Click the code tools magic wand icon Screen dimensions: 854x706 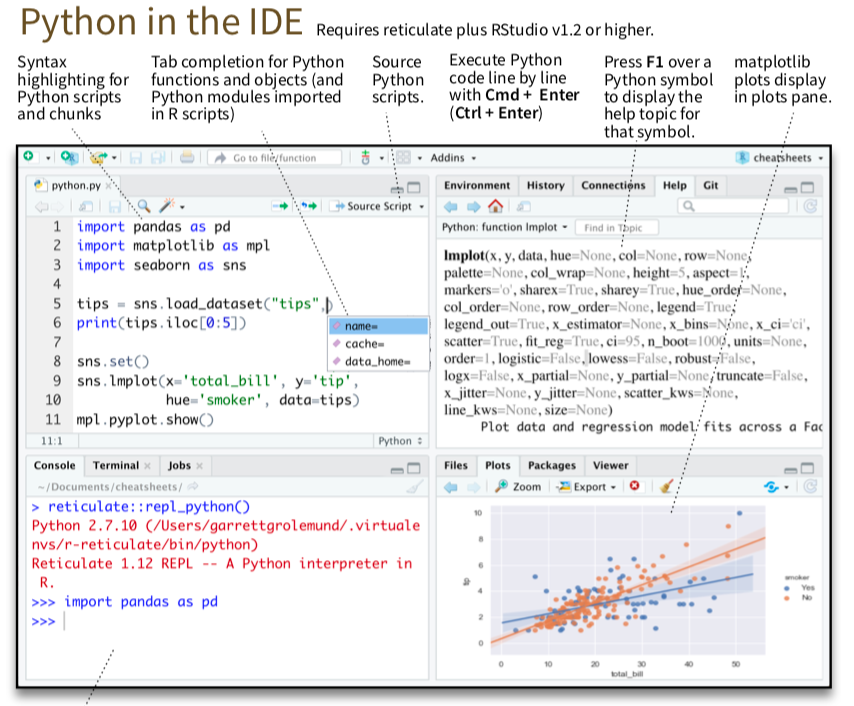[167, 206]
